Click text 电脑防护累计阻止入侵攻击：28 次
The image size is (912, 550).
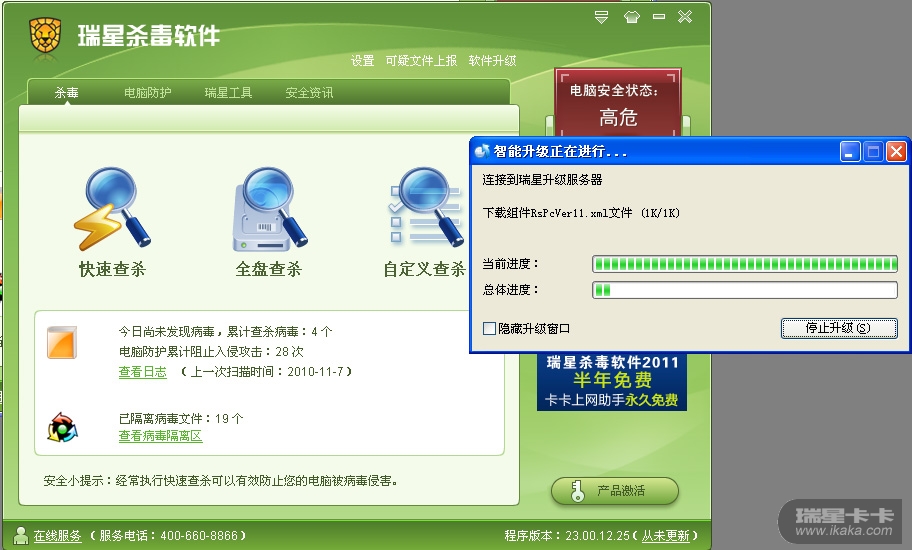tap(211, 352)
